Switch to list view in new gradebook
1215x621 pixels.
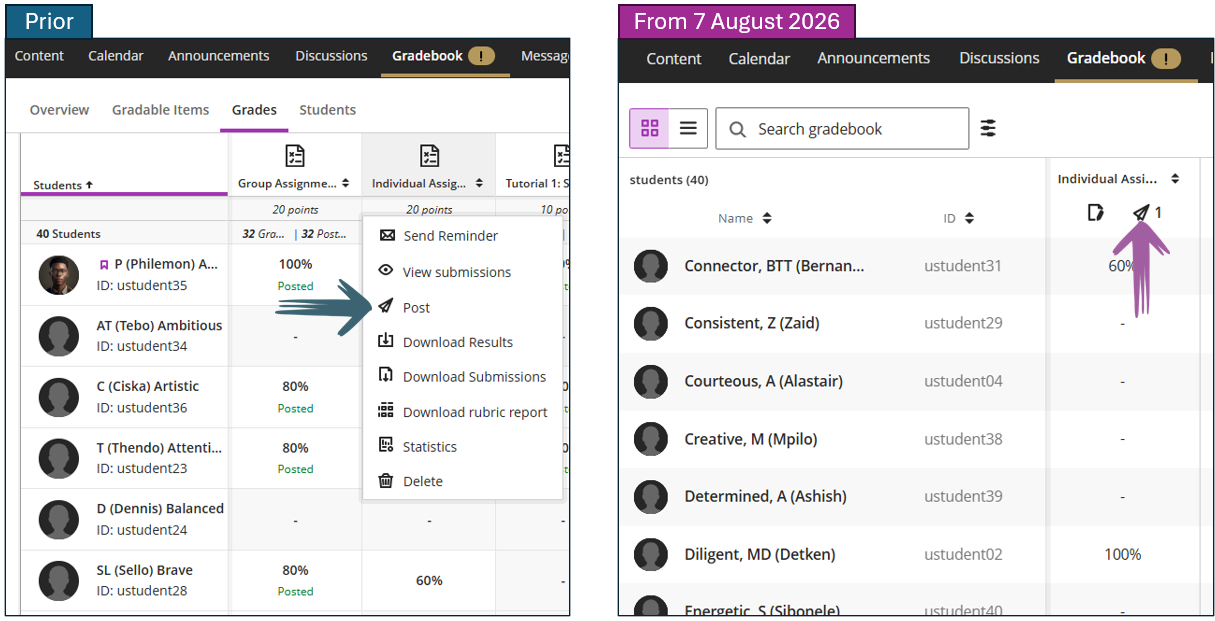pos(688,128)
